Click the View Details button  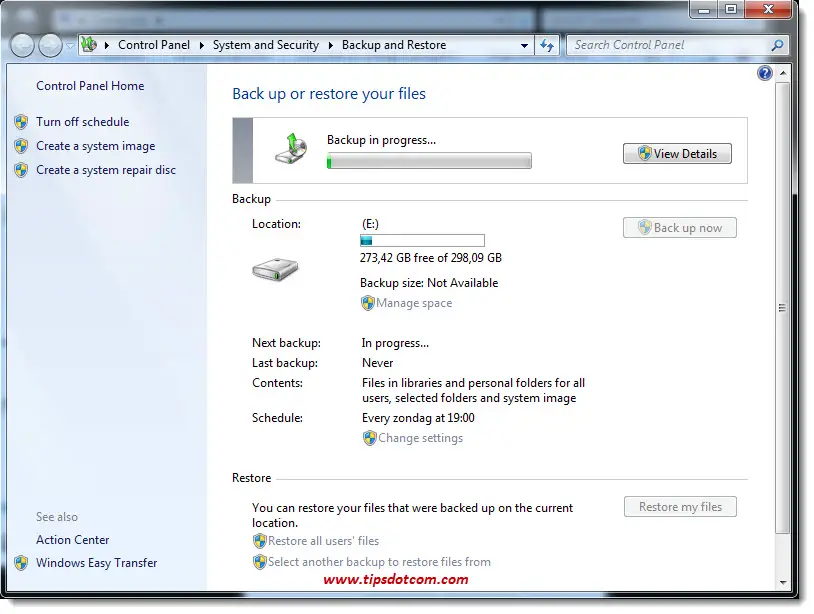click(677, 154)
